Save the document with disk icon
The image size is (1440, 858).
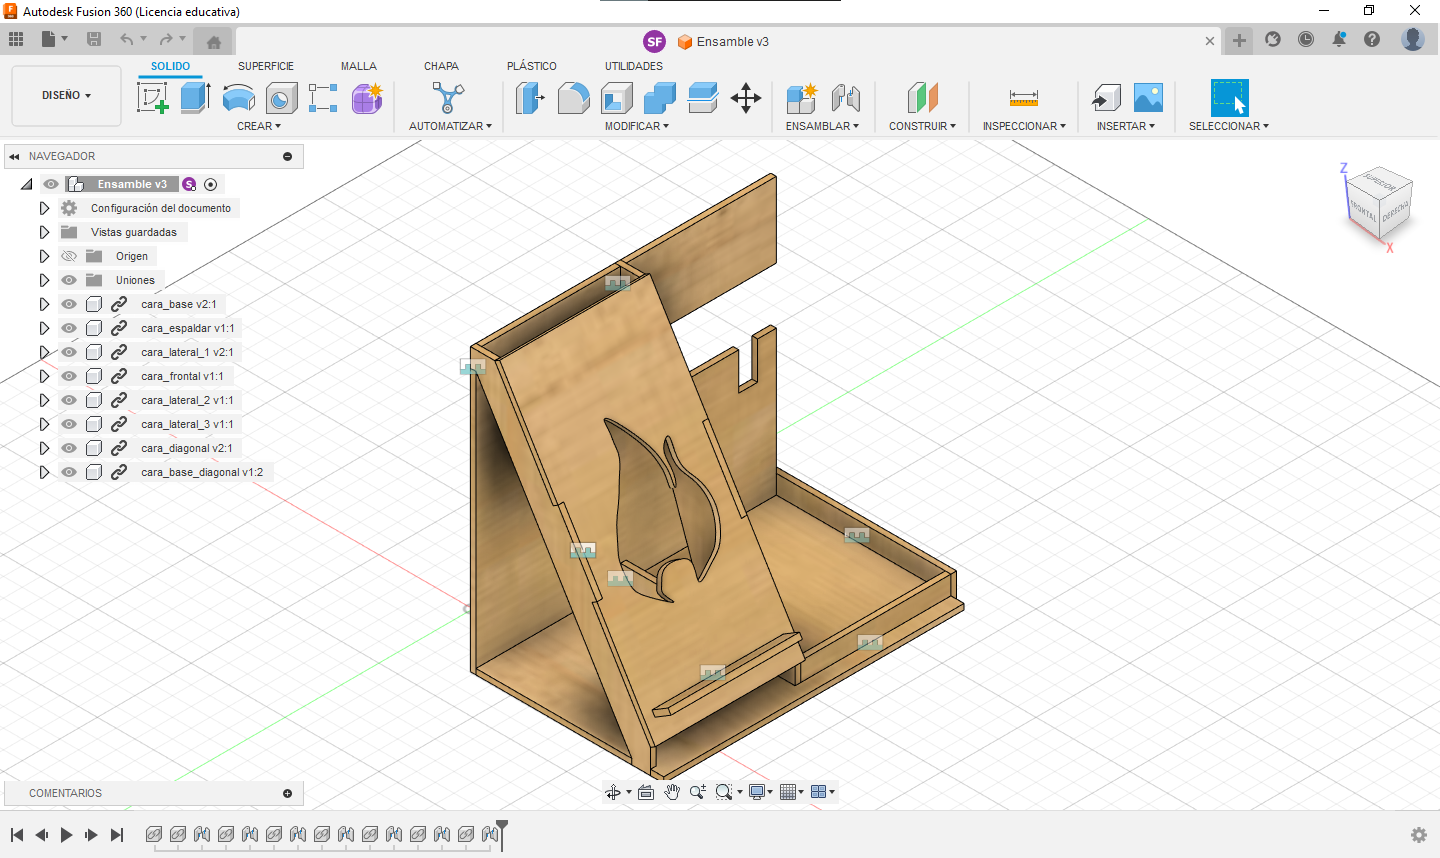coord(94,39)
